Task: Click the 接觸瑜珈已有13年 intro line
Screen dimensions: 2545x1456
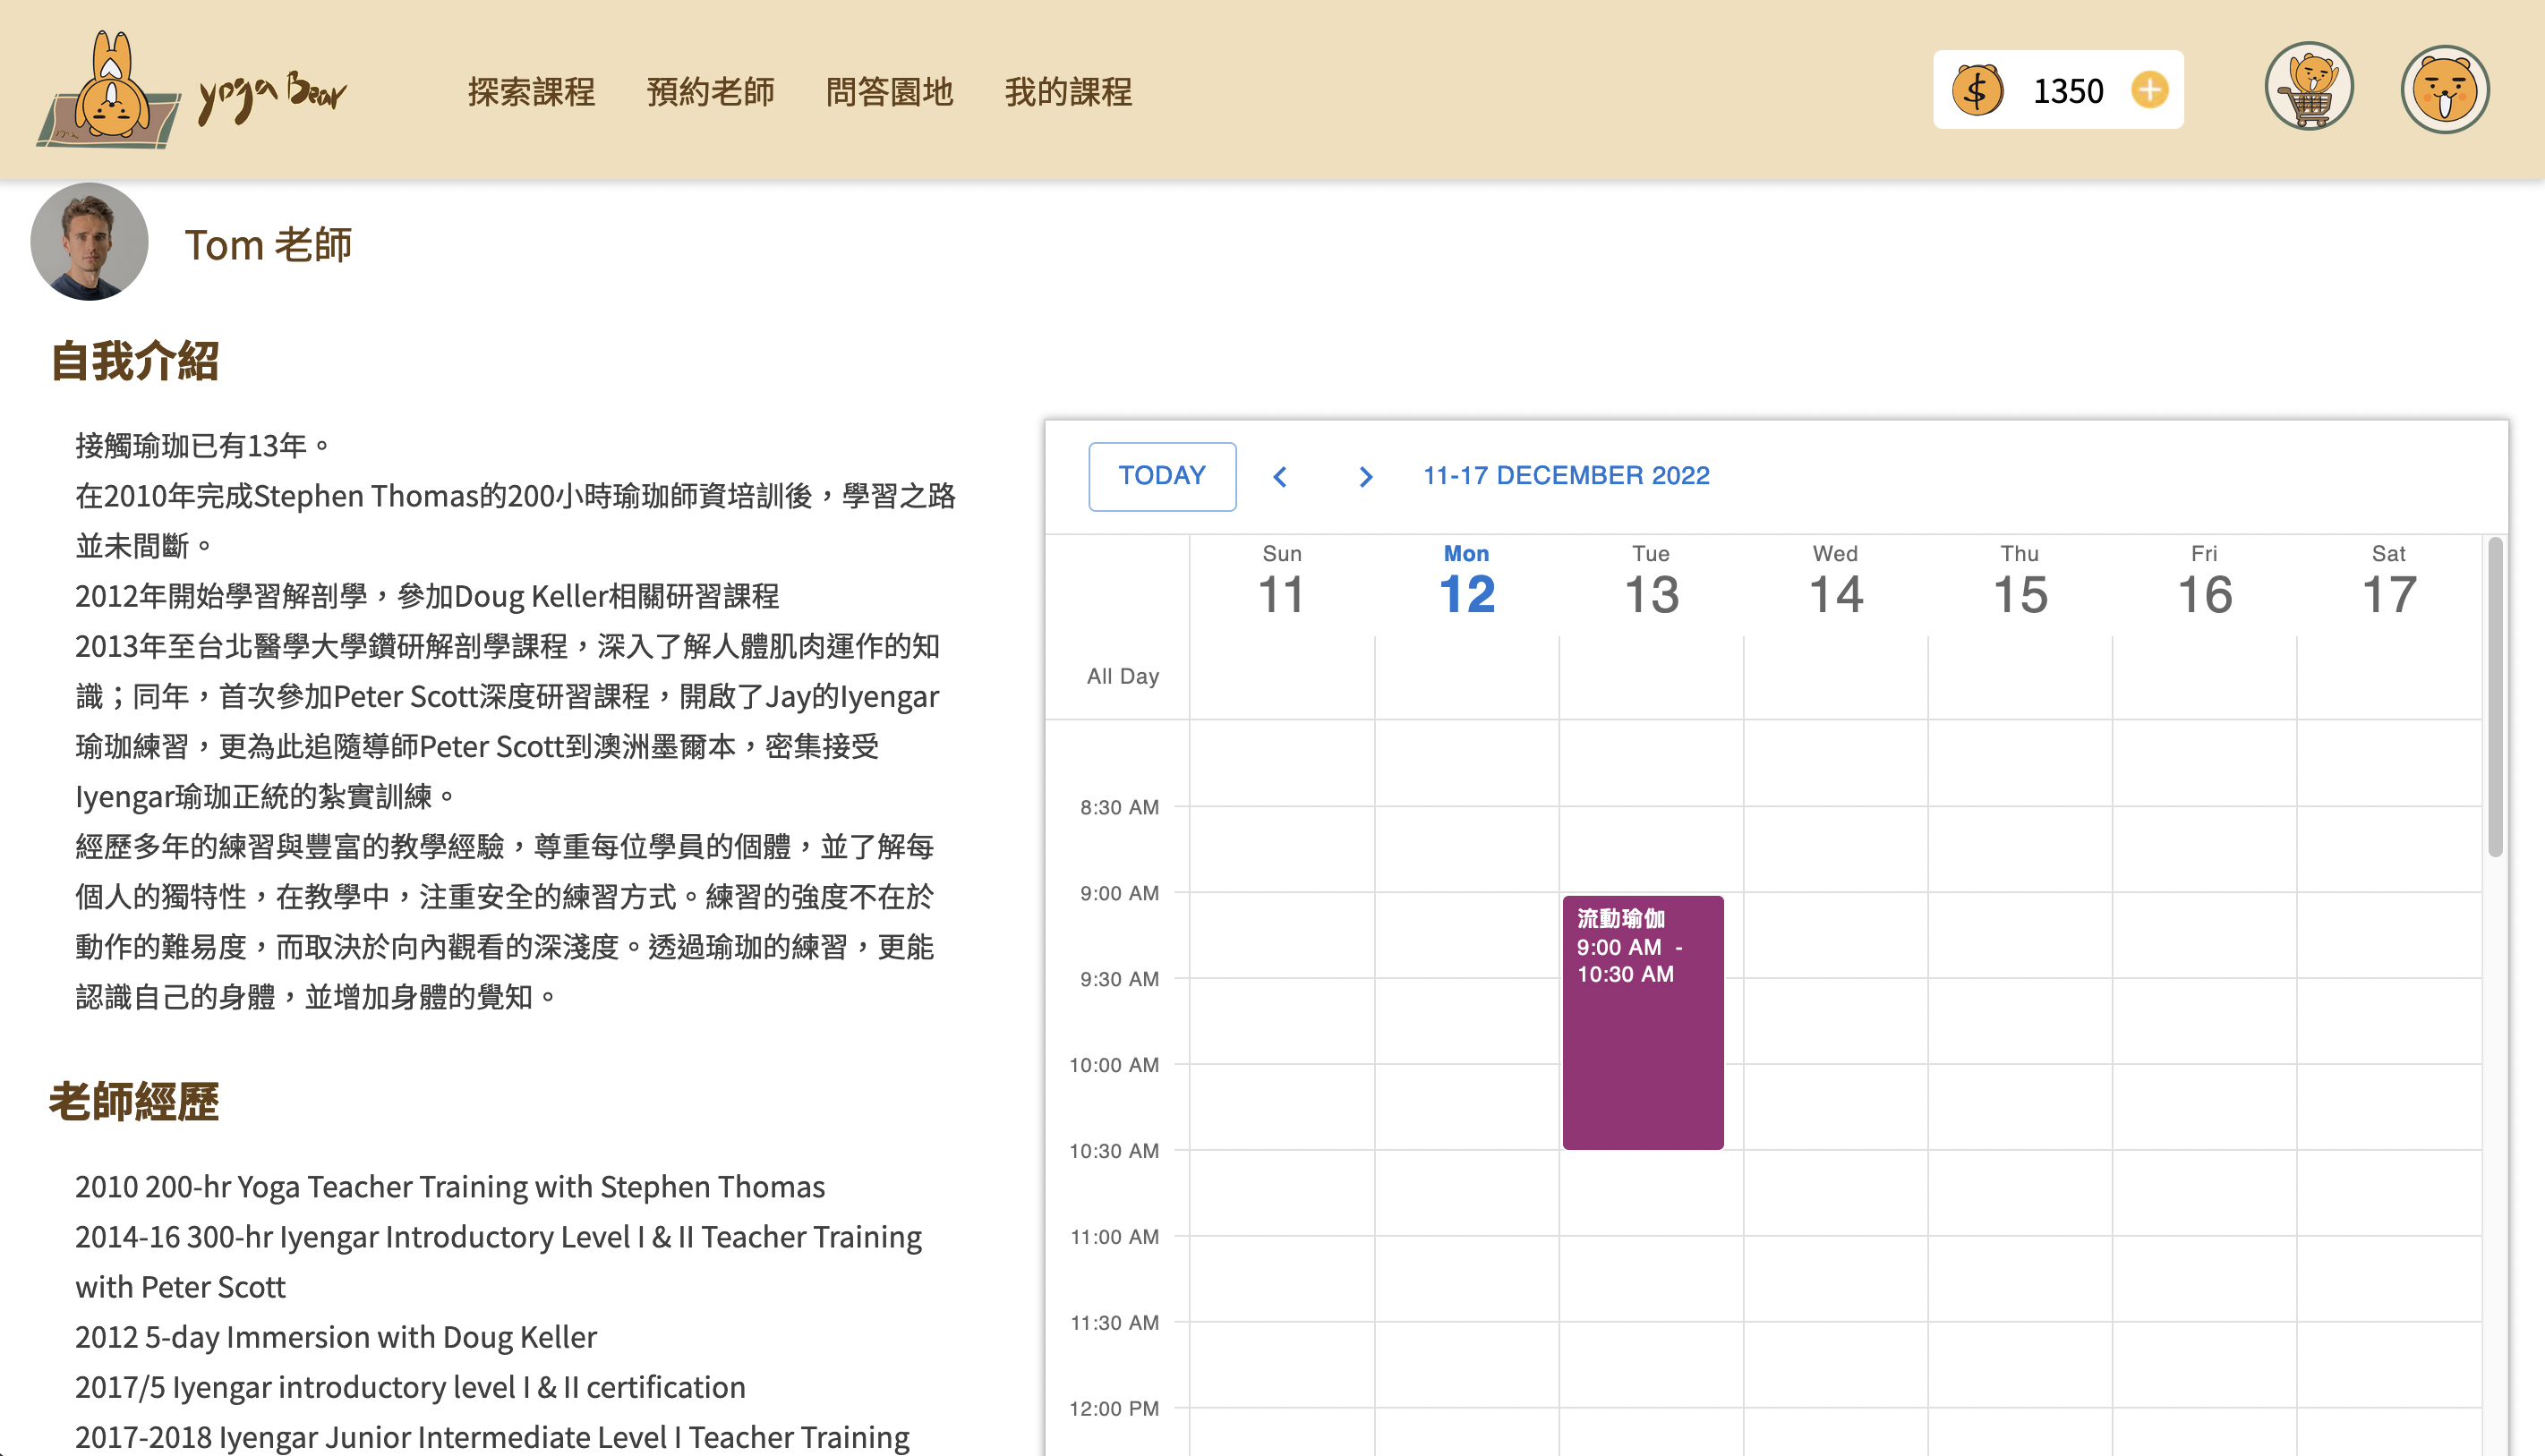Action: [x=202, y=446]
